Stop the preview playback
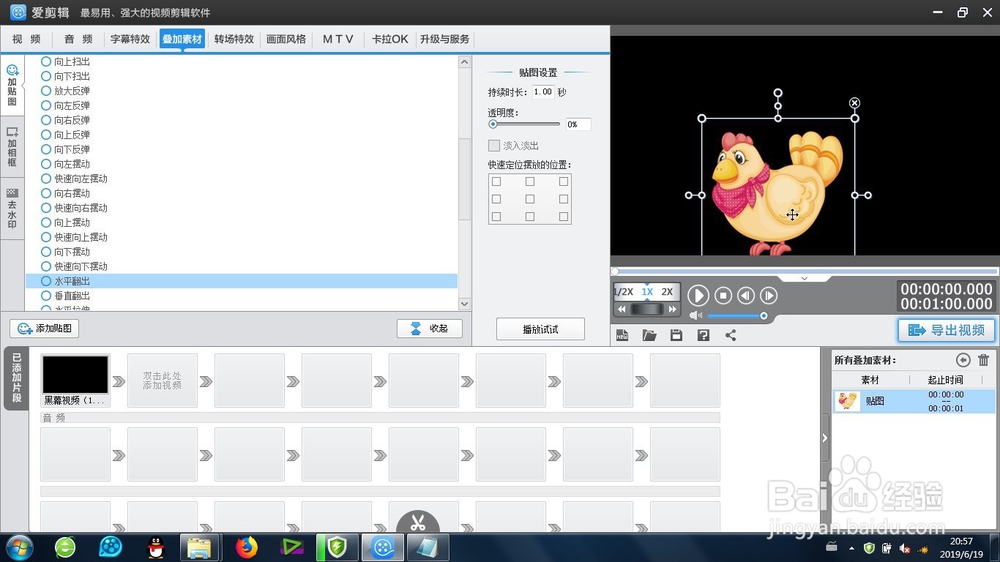1000x562 pixels. (723, 295)
